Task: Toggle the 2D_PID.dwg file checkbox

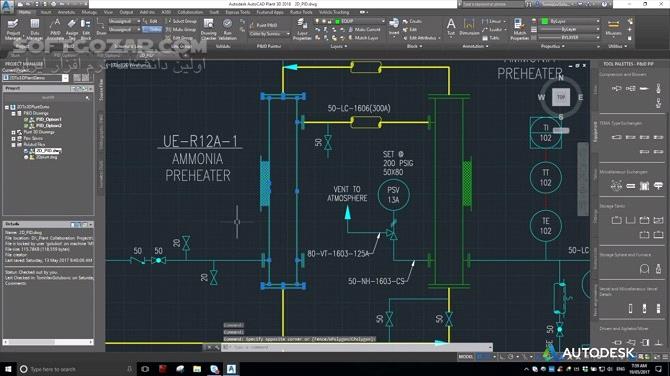Action: coord(26,151)
